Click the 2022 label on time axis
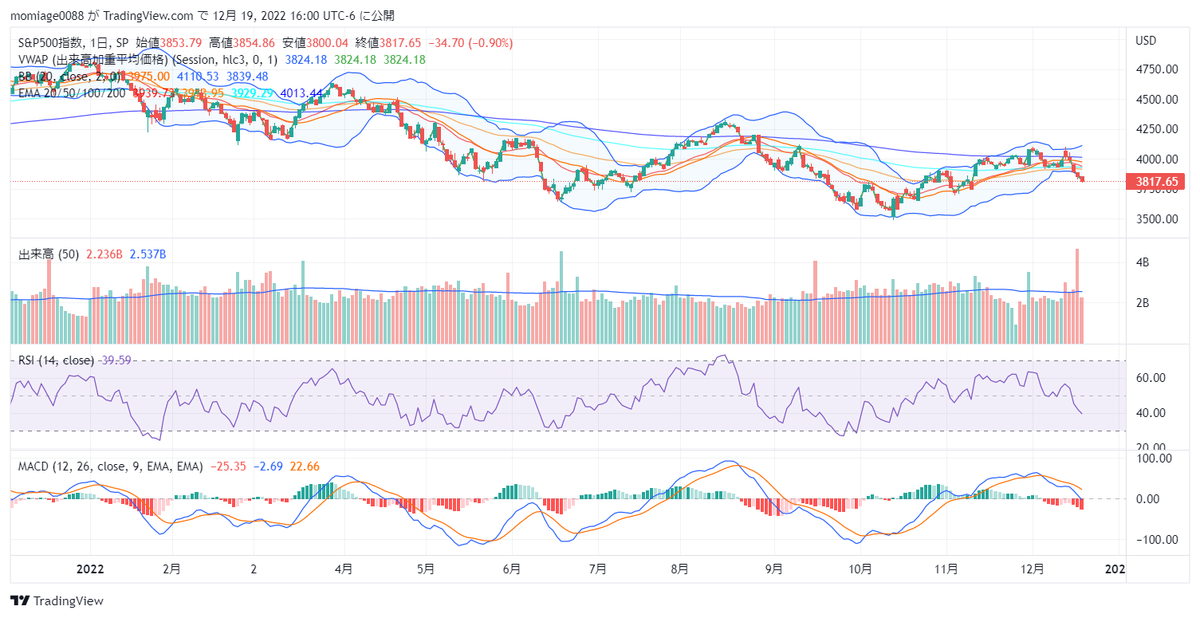1200x618 pixels. [90, 568]
